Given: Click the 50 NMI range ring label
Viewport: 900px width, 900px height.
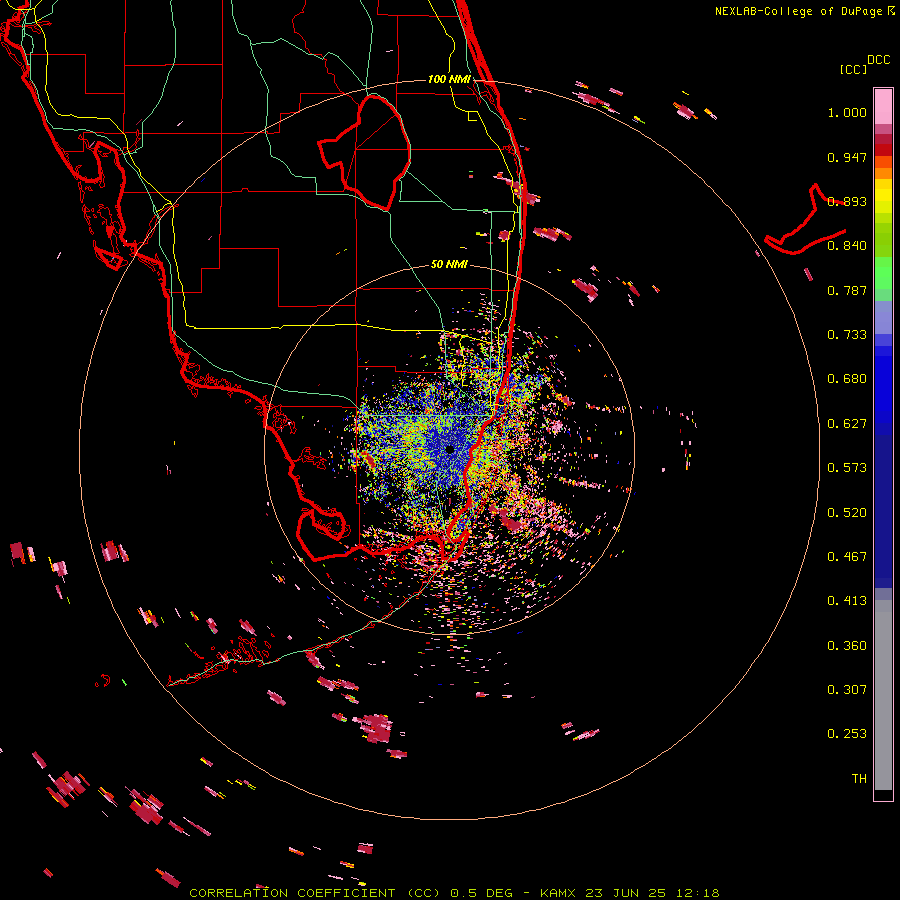Looking at the screenshot, I should [449, 264].
